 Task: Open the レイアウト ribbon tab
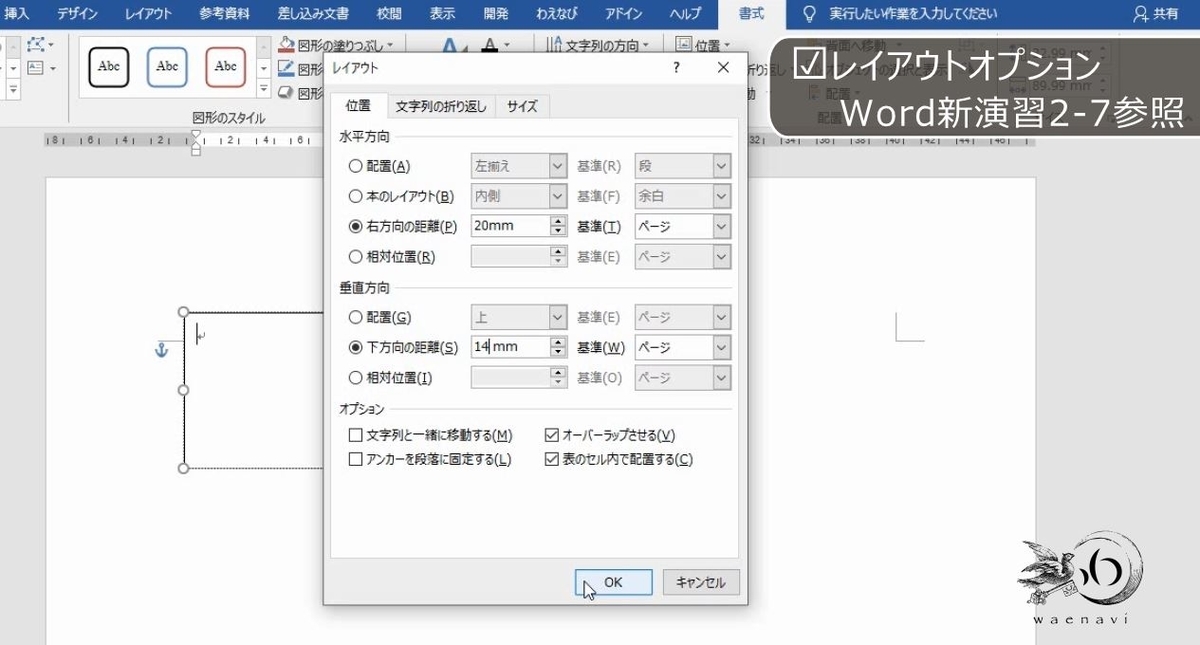coord(148,14)
